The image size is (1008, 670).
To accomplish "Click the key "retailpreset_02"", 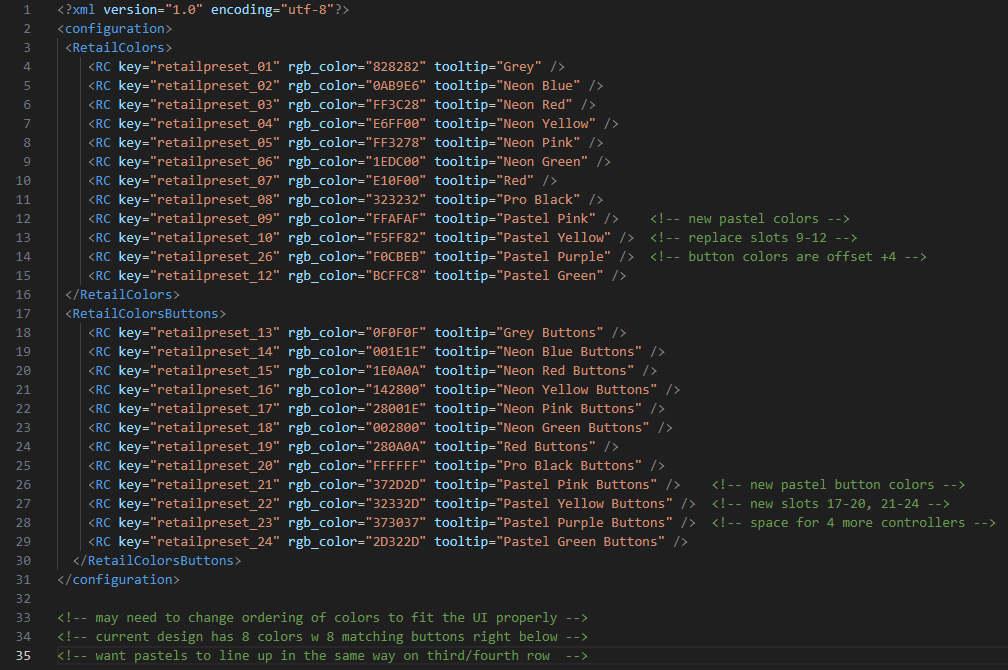I will pos(215,86).
